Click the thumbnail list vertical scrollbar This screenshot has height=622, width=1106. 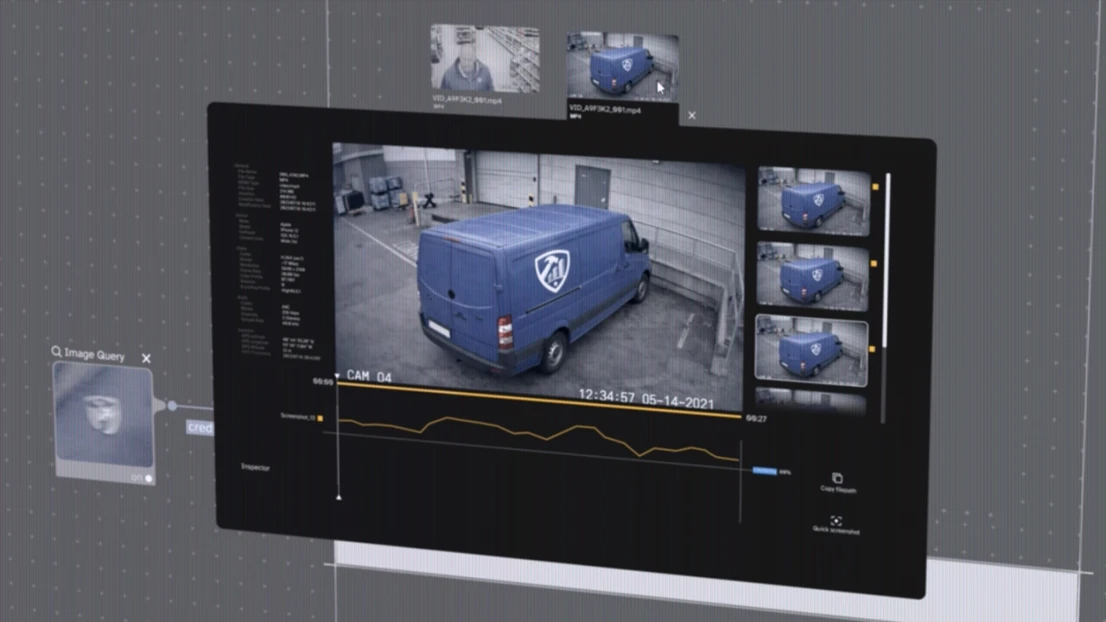pos(887,260)
